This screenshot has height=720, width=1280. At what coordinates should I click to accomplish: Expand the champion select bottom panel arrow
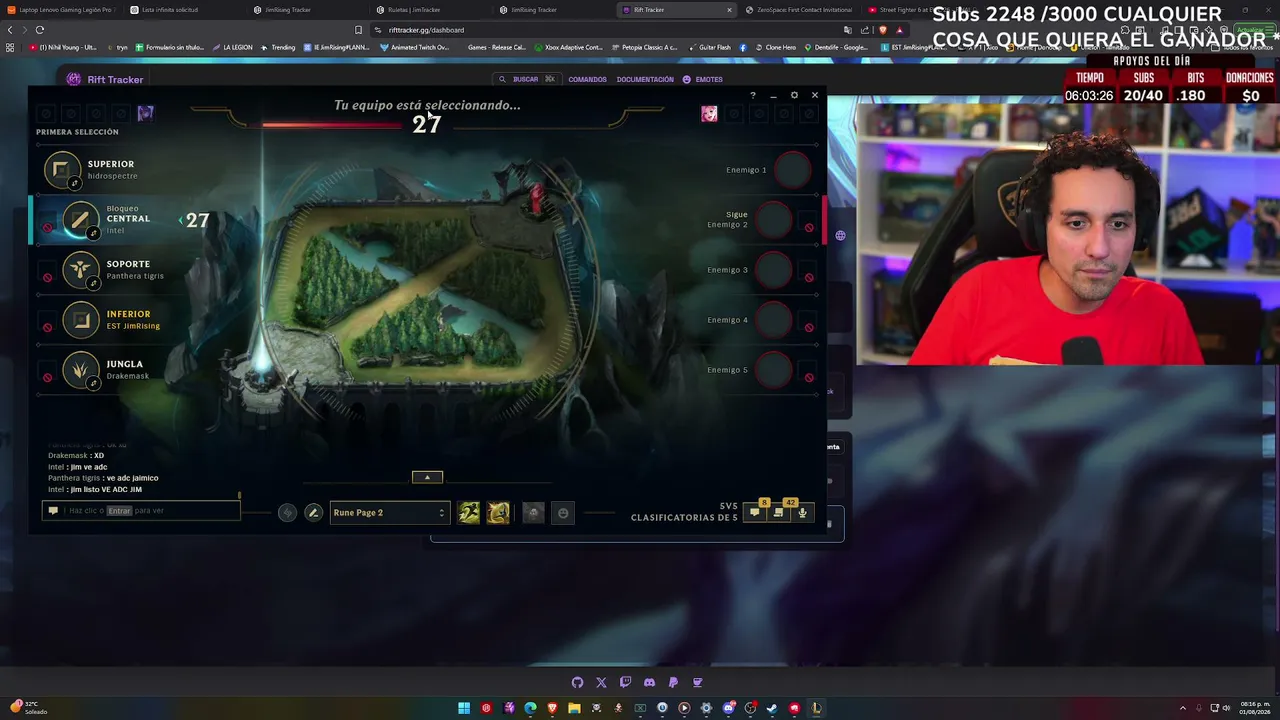pos(427,477)
